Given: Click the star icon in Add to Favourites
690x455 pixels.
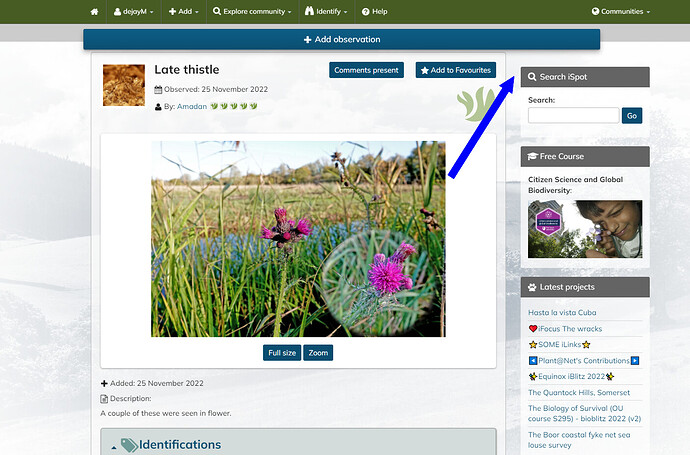Looking at the screenshot, I should pyautogui.click(x=425, y=70).
